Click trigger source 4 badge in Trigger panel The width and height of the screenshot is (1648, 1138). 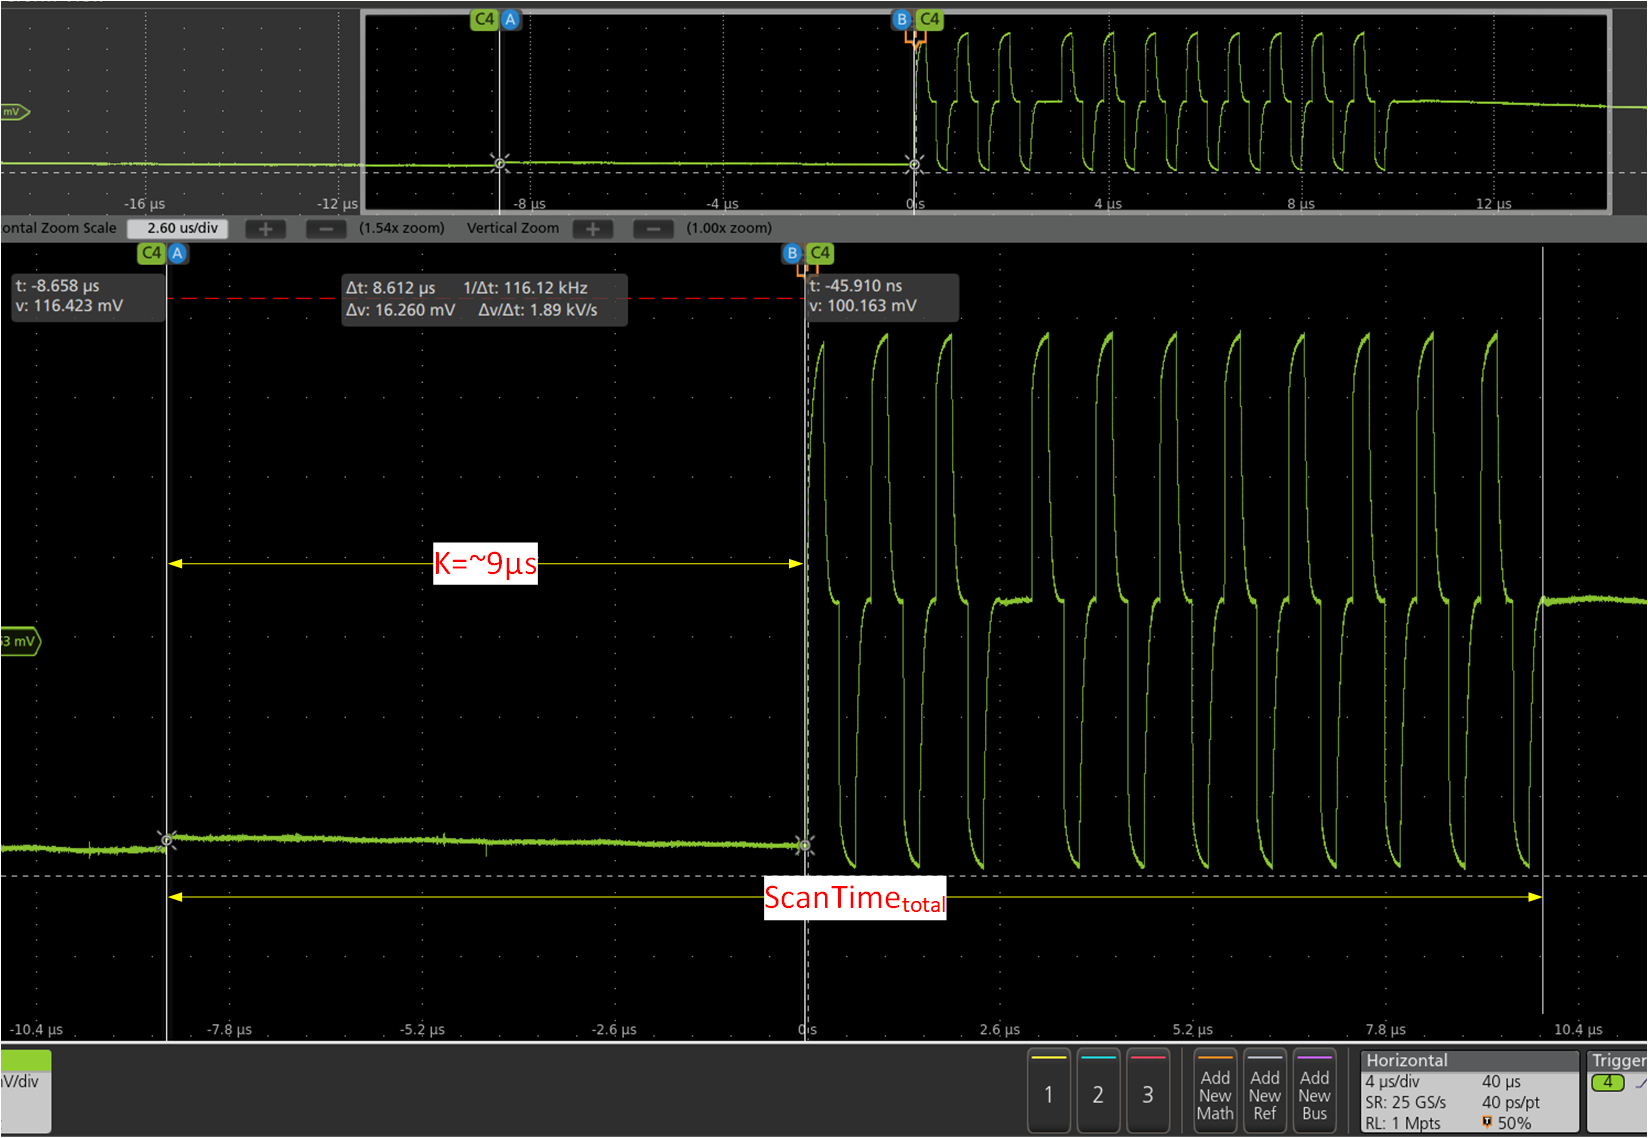point(1608,1082)
